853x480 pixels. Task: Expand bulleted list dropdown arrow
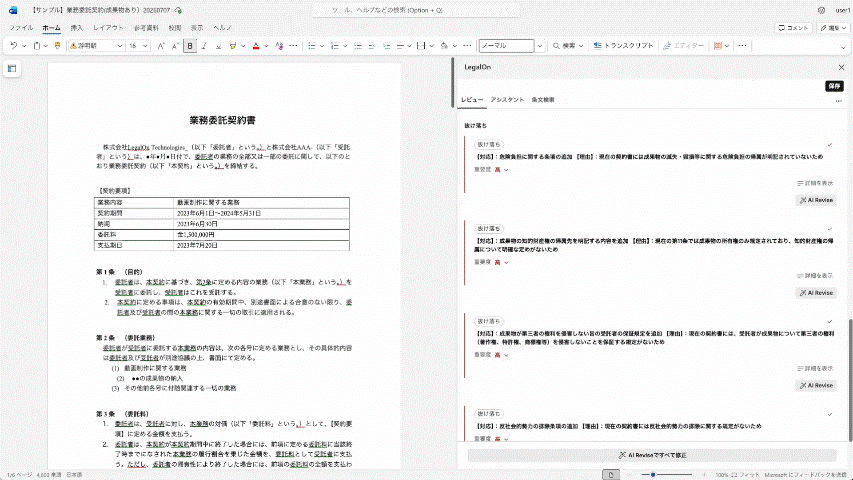(322, 46)
